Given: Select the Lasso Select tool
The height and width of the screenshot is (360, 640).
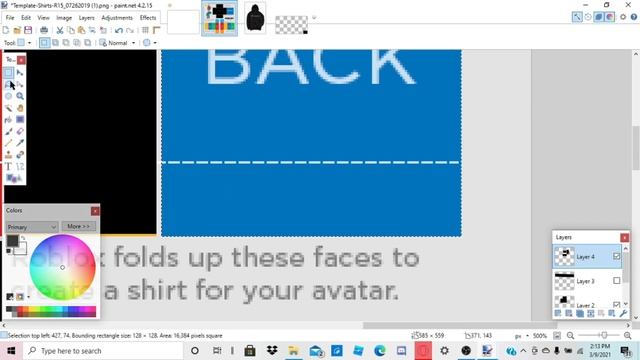Looking at the screenshot, I should [9, 84].
